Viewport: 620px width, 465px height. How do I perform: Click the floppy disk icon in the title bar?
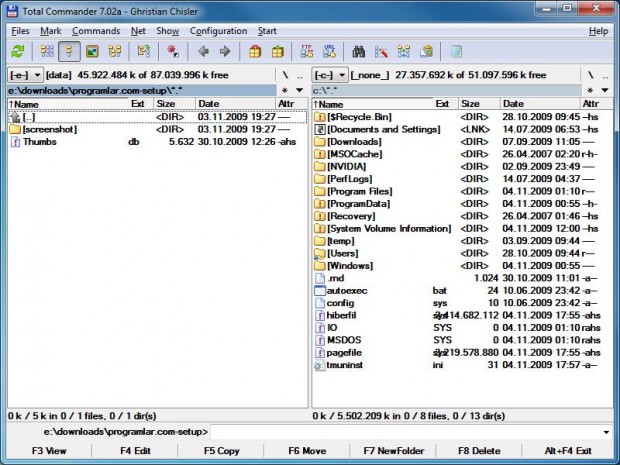[13, 11]
